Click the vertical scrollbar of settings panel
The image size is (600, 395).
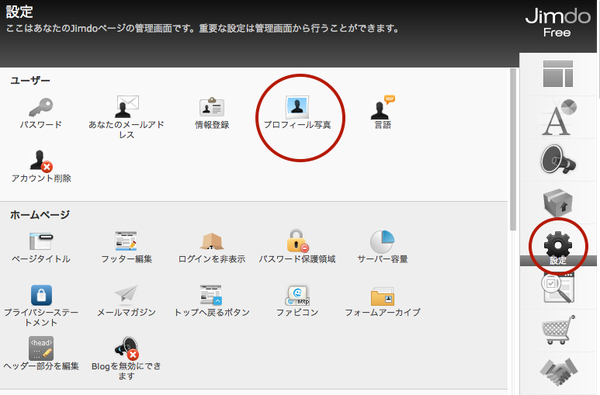[x=513, y=150]
